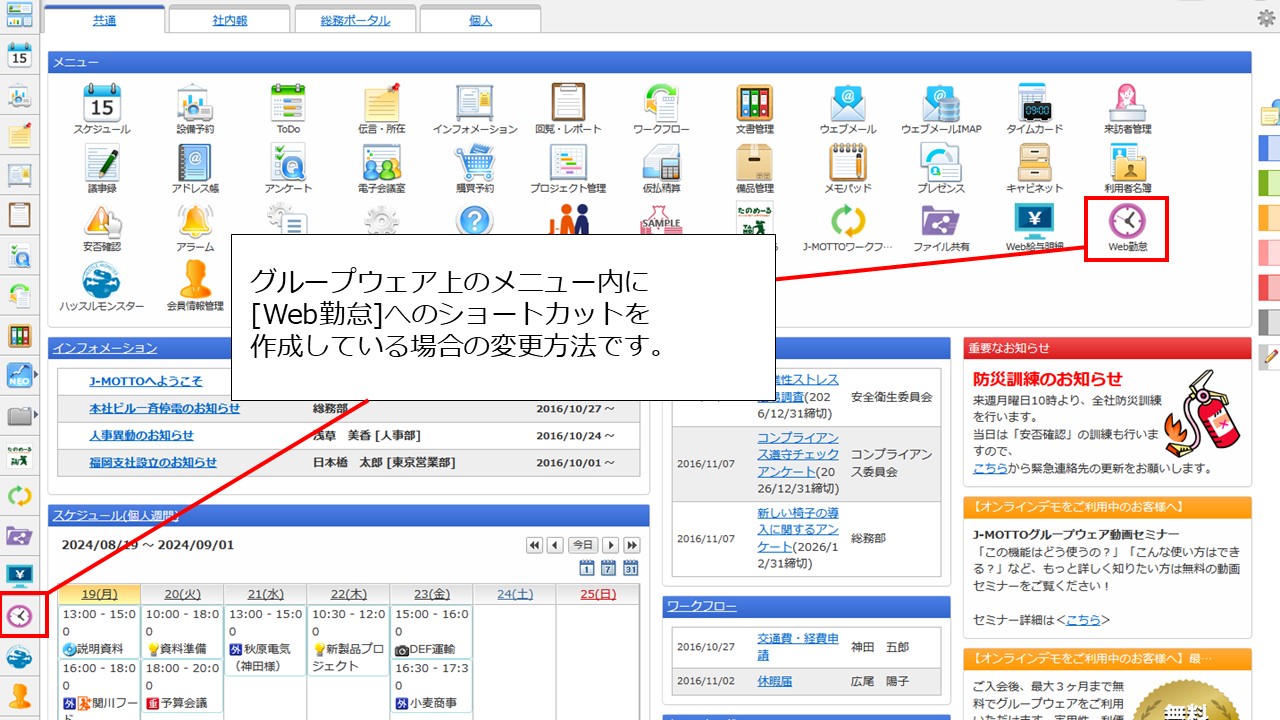Select the 個人 tab
This screenshot has height=720, width=1280.
pos(480,20)
